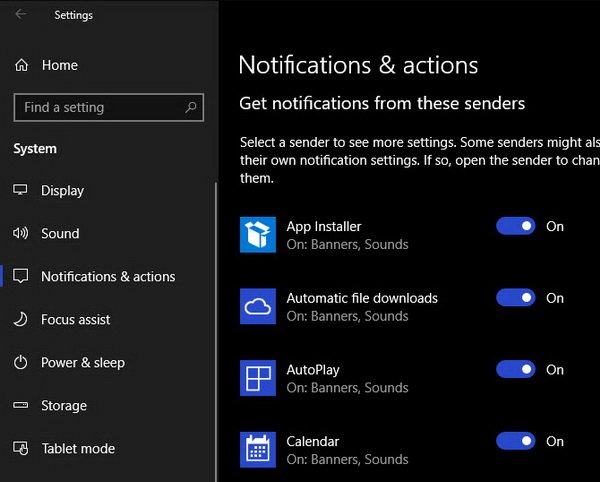Turn off App Installer notifications toggle
Image resolution: width=600 pixels, height=482 pixels.
(516, 226)
